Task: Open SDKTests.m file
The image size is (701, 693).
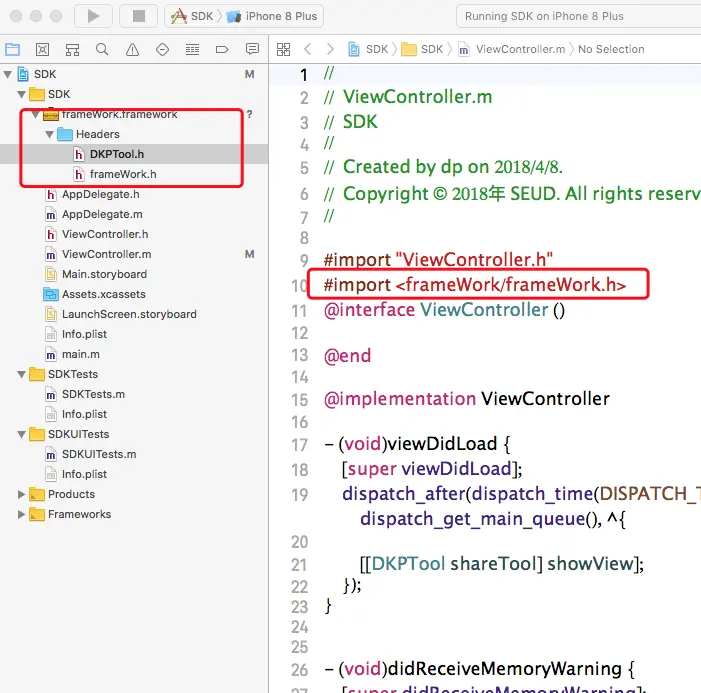Action: point(93,394)
